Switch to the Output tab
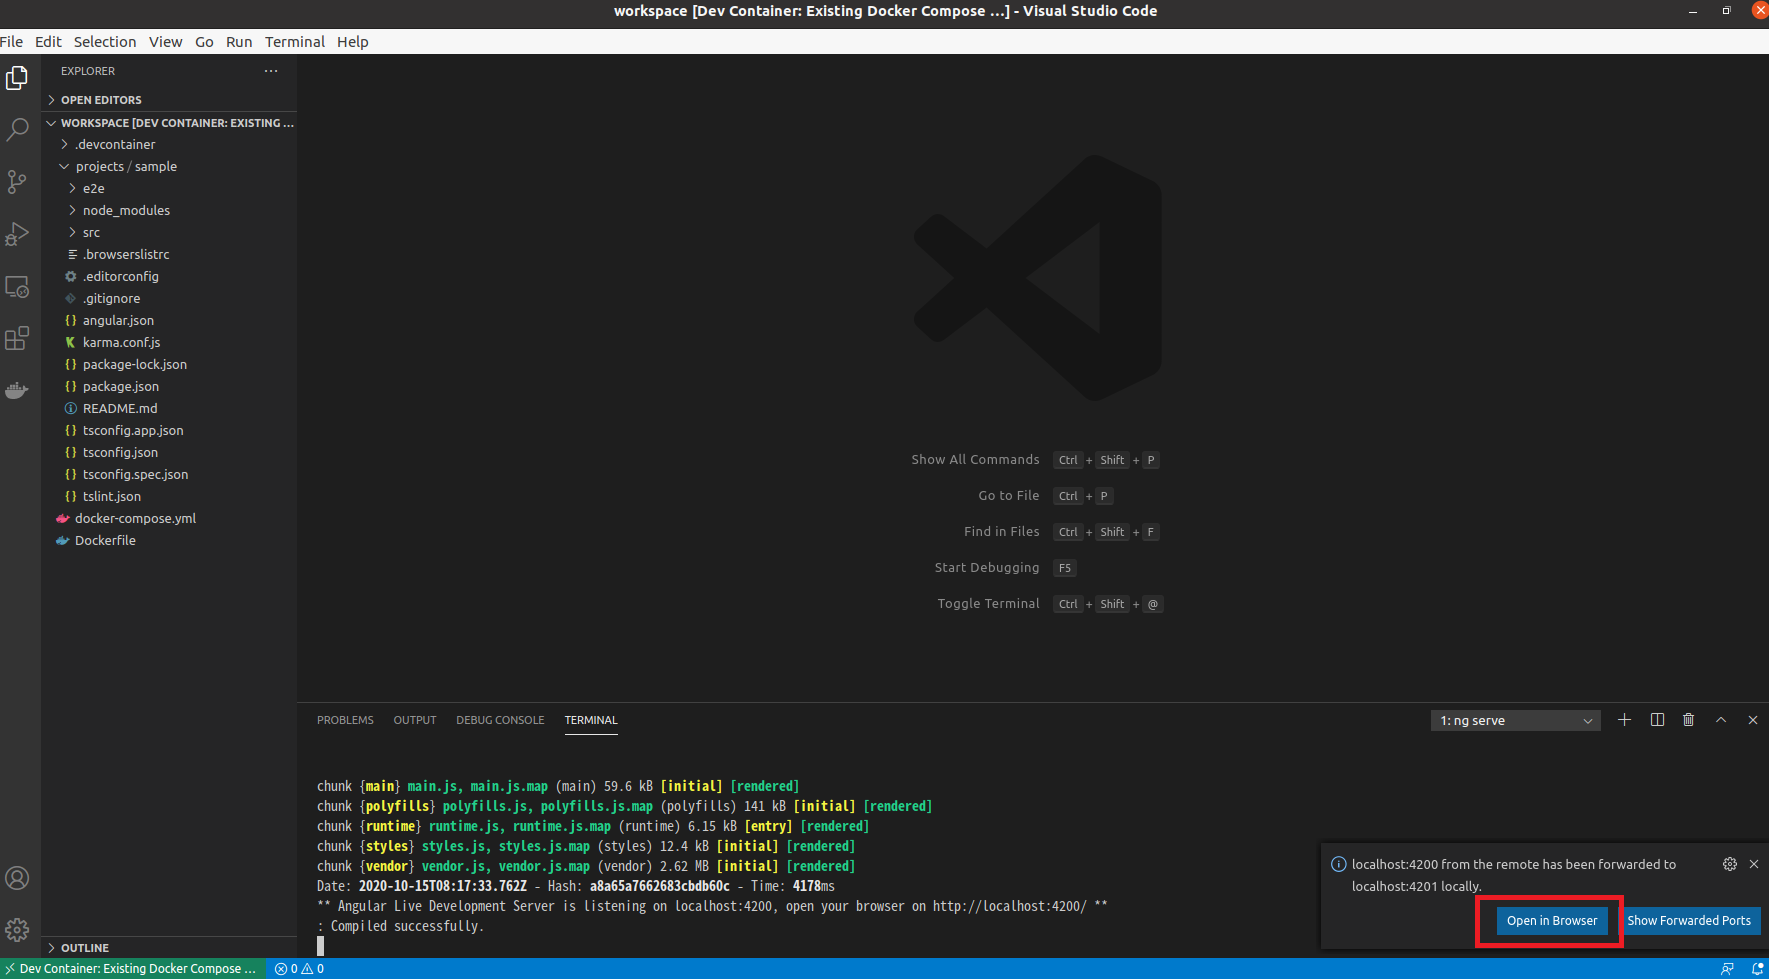The height and width of the screenshot is (979, 1769). (415, 720)
